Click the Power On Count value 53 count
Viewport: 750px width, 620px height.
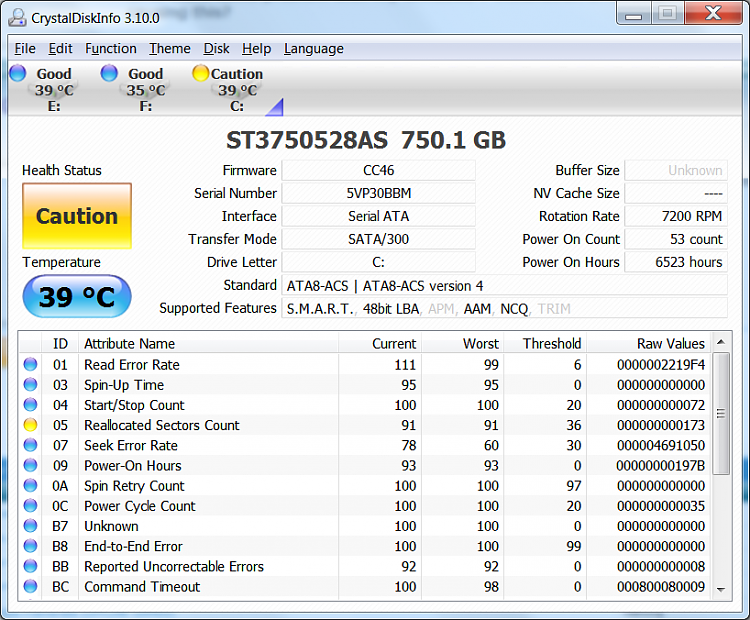point(676,239)
